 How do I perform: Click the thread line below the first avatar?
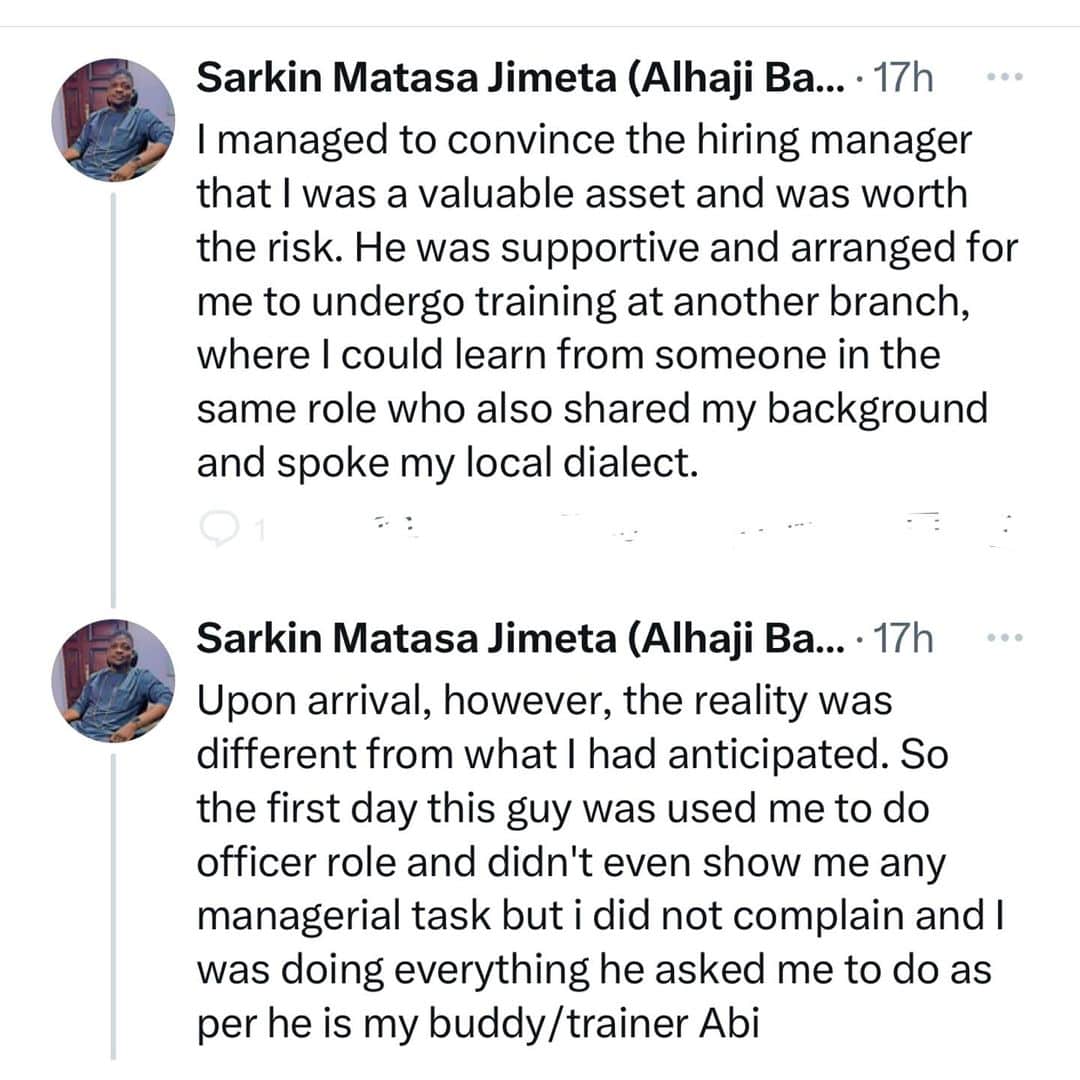(x=113, y=400)
